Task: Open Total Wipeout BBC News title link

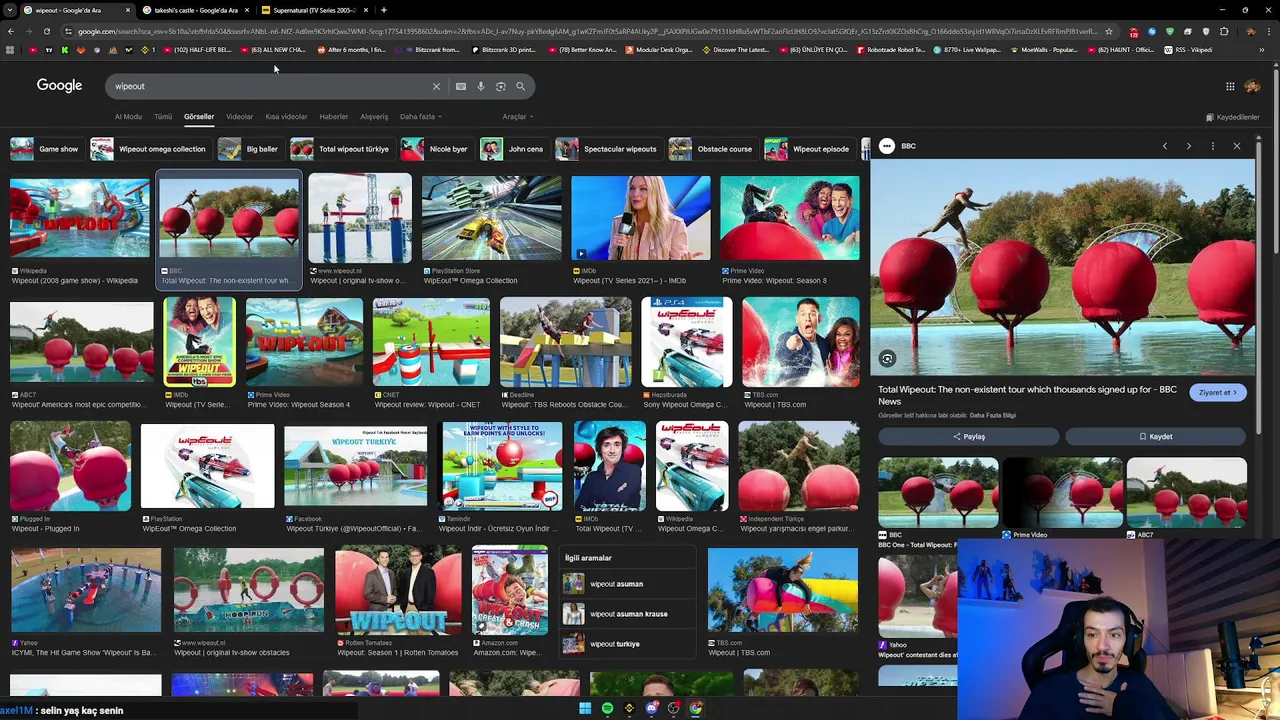Action: tap(1027, 395)
